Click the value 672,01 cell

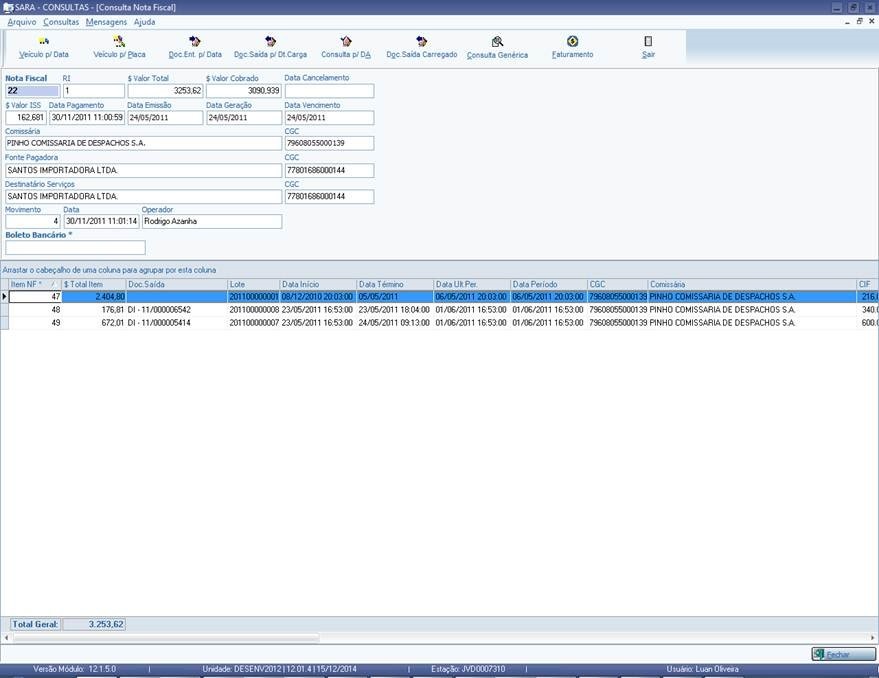[x=94, y=323]
